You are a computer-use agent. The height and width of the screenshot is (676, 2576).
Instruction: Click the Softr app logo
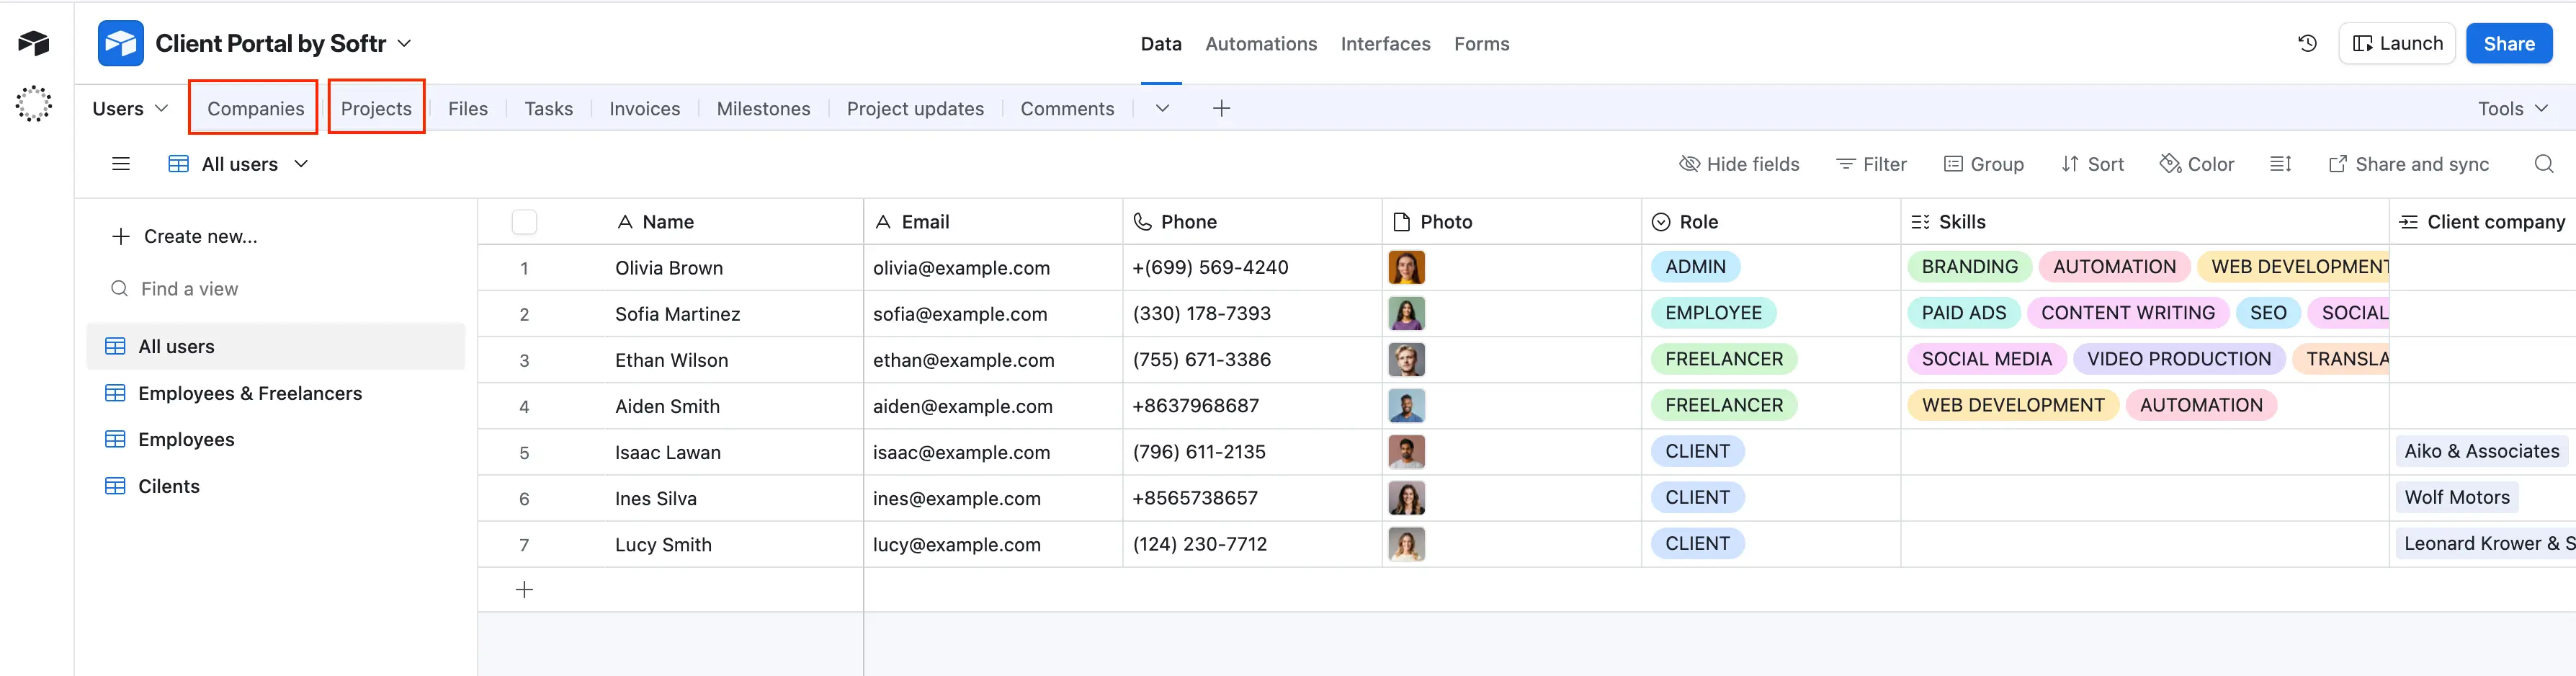tap(120, 43)
